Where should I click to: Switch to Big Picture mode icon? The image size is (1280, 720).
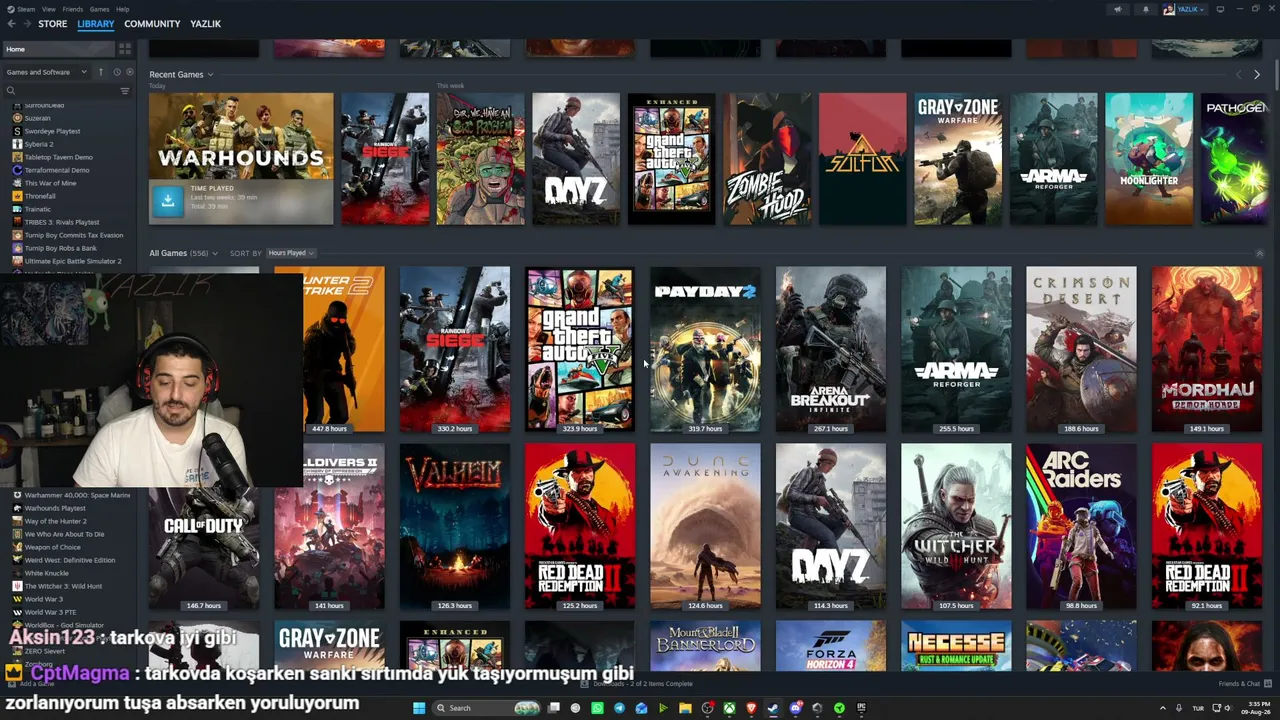(1220, 9)
